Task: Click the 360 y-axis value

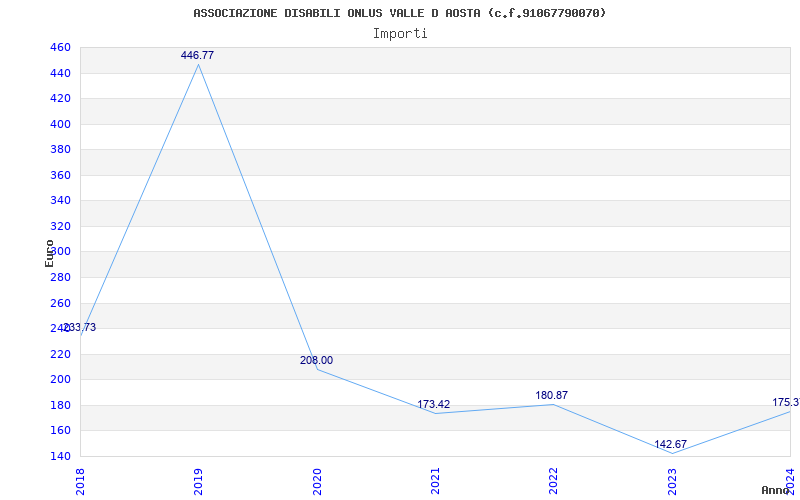Action: tap(60, 175)
